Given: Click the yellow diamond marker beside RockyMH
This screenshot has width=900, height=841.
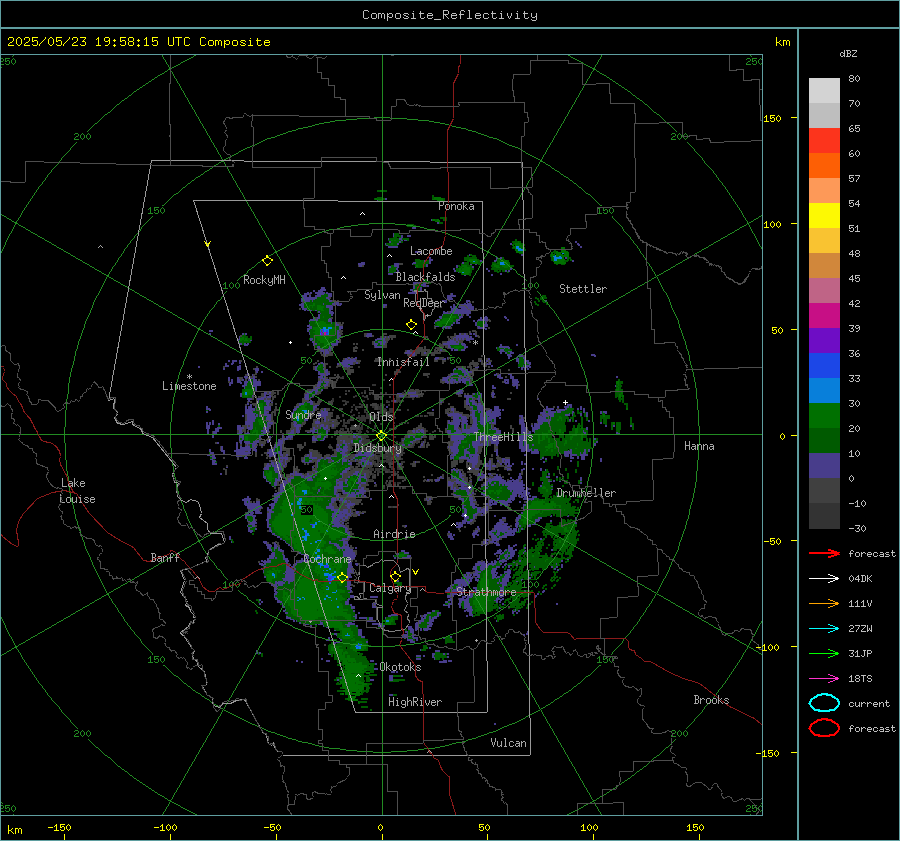Looking at the screenshot, I should (267, 261).
